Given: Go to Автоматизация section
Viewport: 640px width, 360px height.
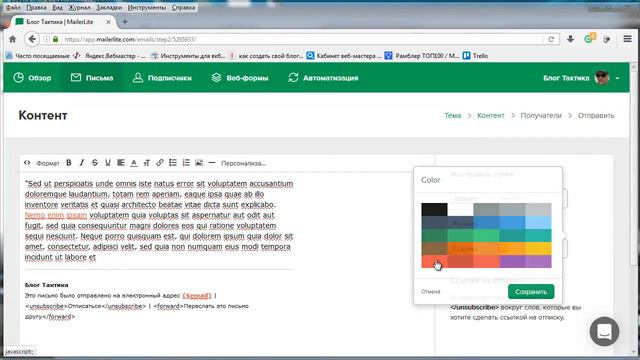Looking at the screenshot, I should coord(323,78).
